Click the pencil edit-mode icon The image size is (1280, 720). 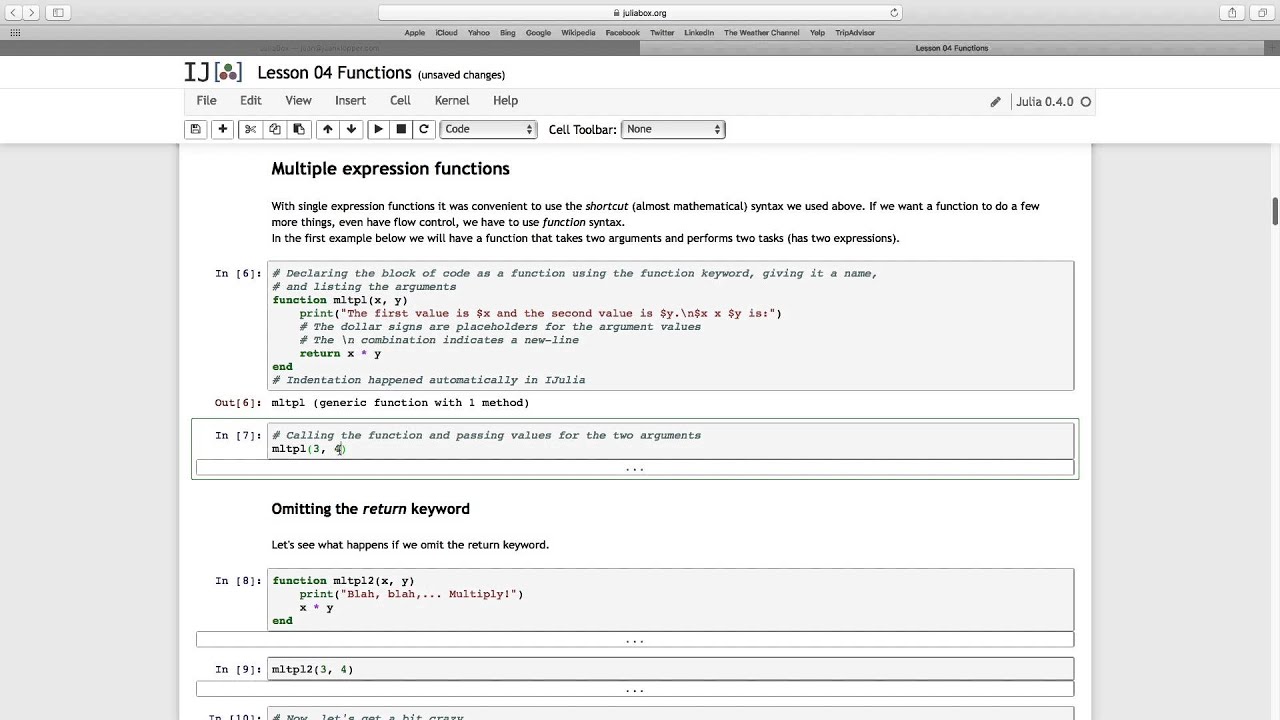point(995,101)
